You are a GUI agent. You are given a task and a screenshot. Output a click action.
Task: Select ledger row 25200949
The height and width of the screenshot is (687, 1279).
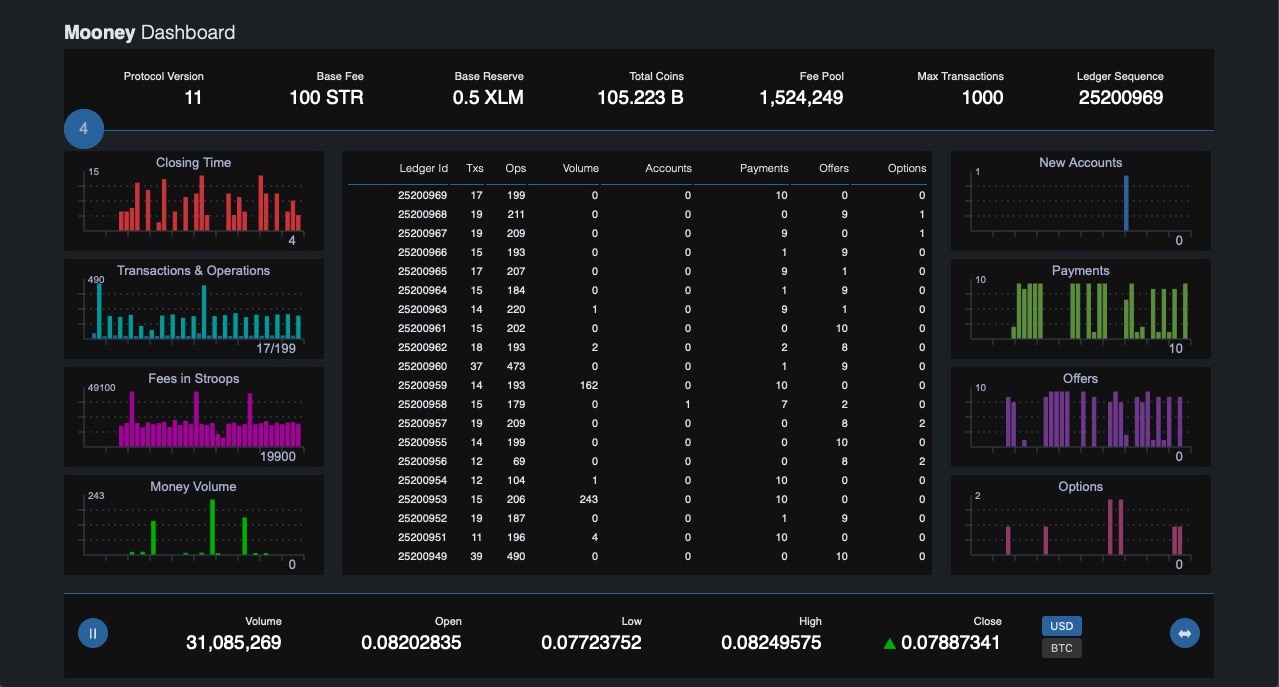[637, 556]
